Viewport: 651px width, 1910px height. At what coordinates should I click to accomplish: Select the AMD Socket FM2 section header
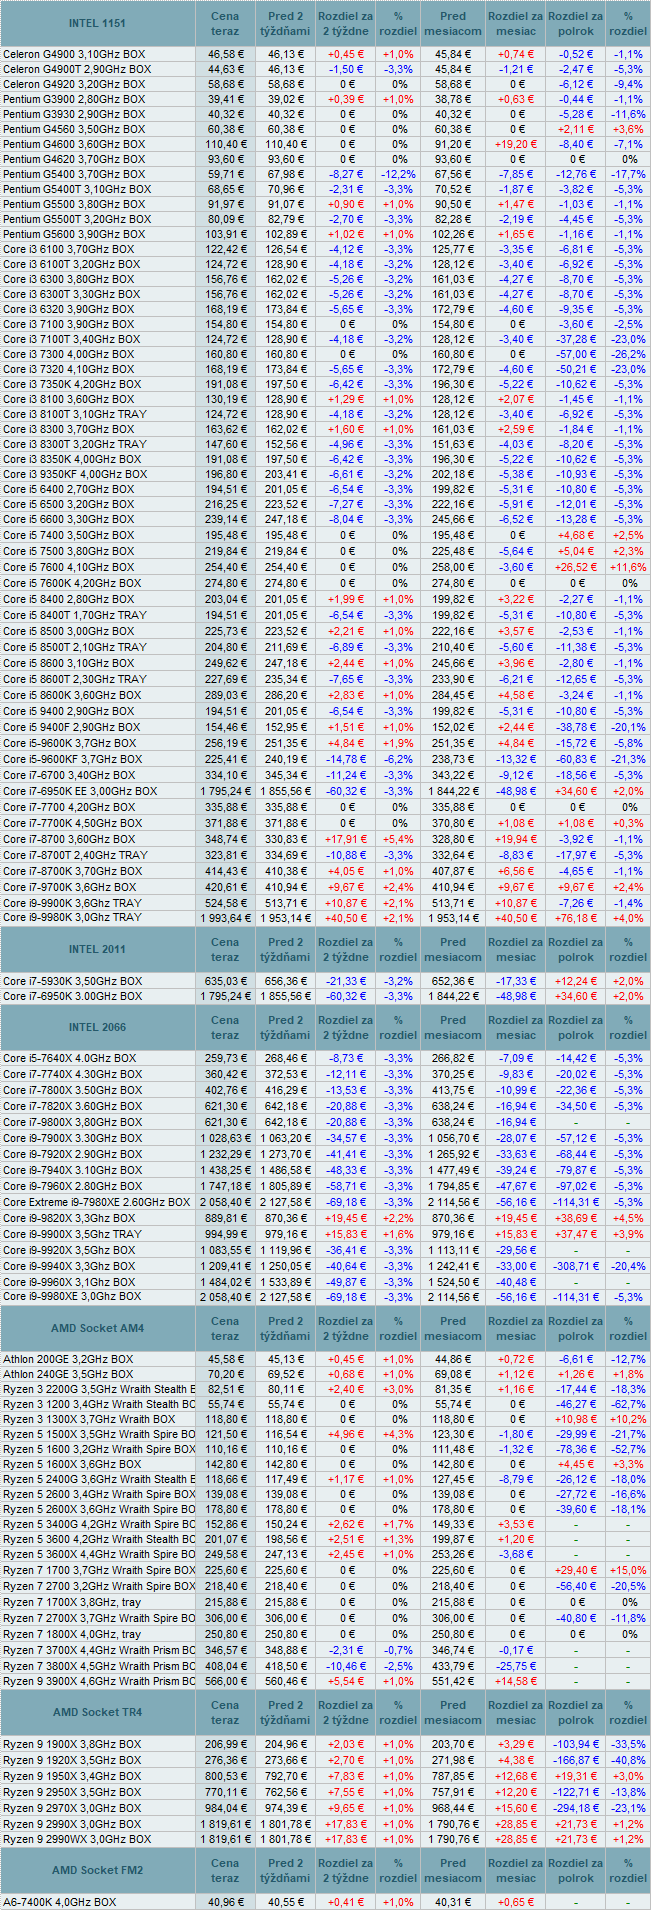(98, 1870)
